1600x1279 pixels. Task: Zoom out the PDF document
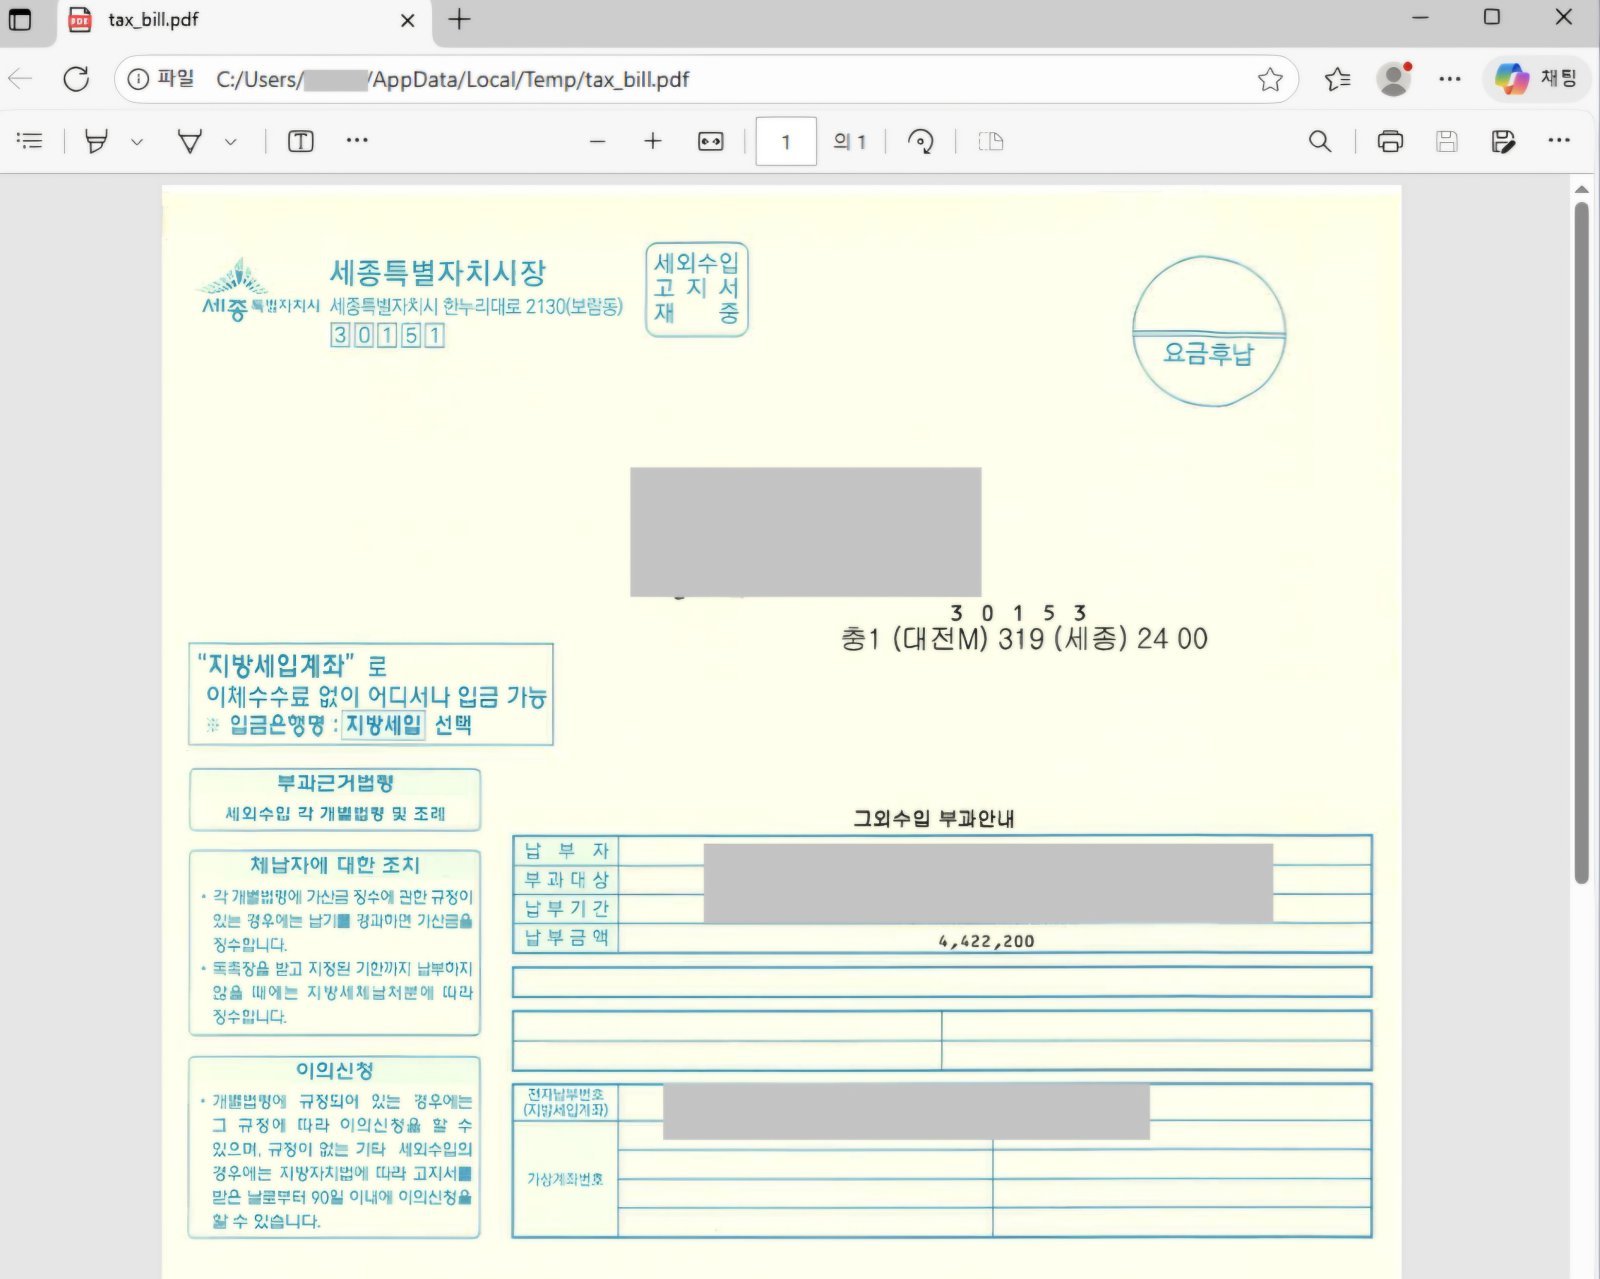click(598, 141)
